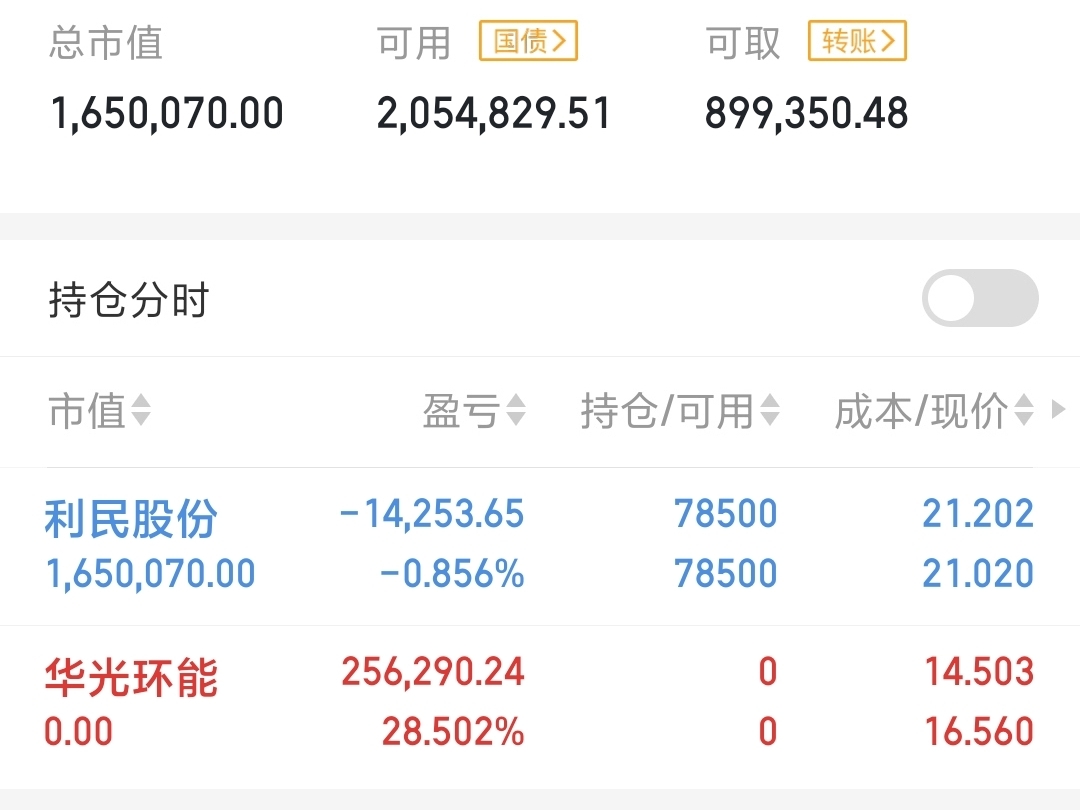The image size is (1080, 810).
Task: Select 华光环能 profit 256,290.24
Action: 433,672
